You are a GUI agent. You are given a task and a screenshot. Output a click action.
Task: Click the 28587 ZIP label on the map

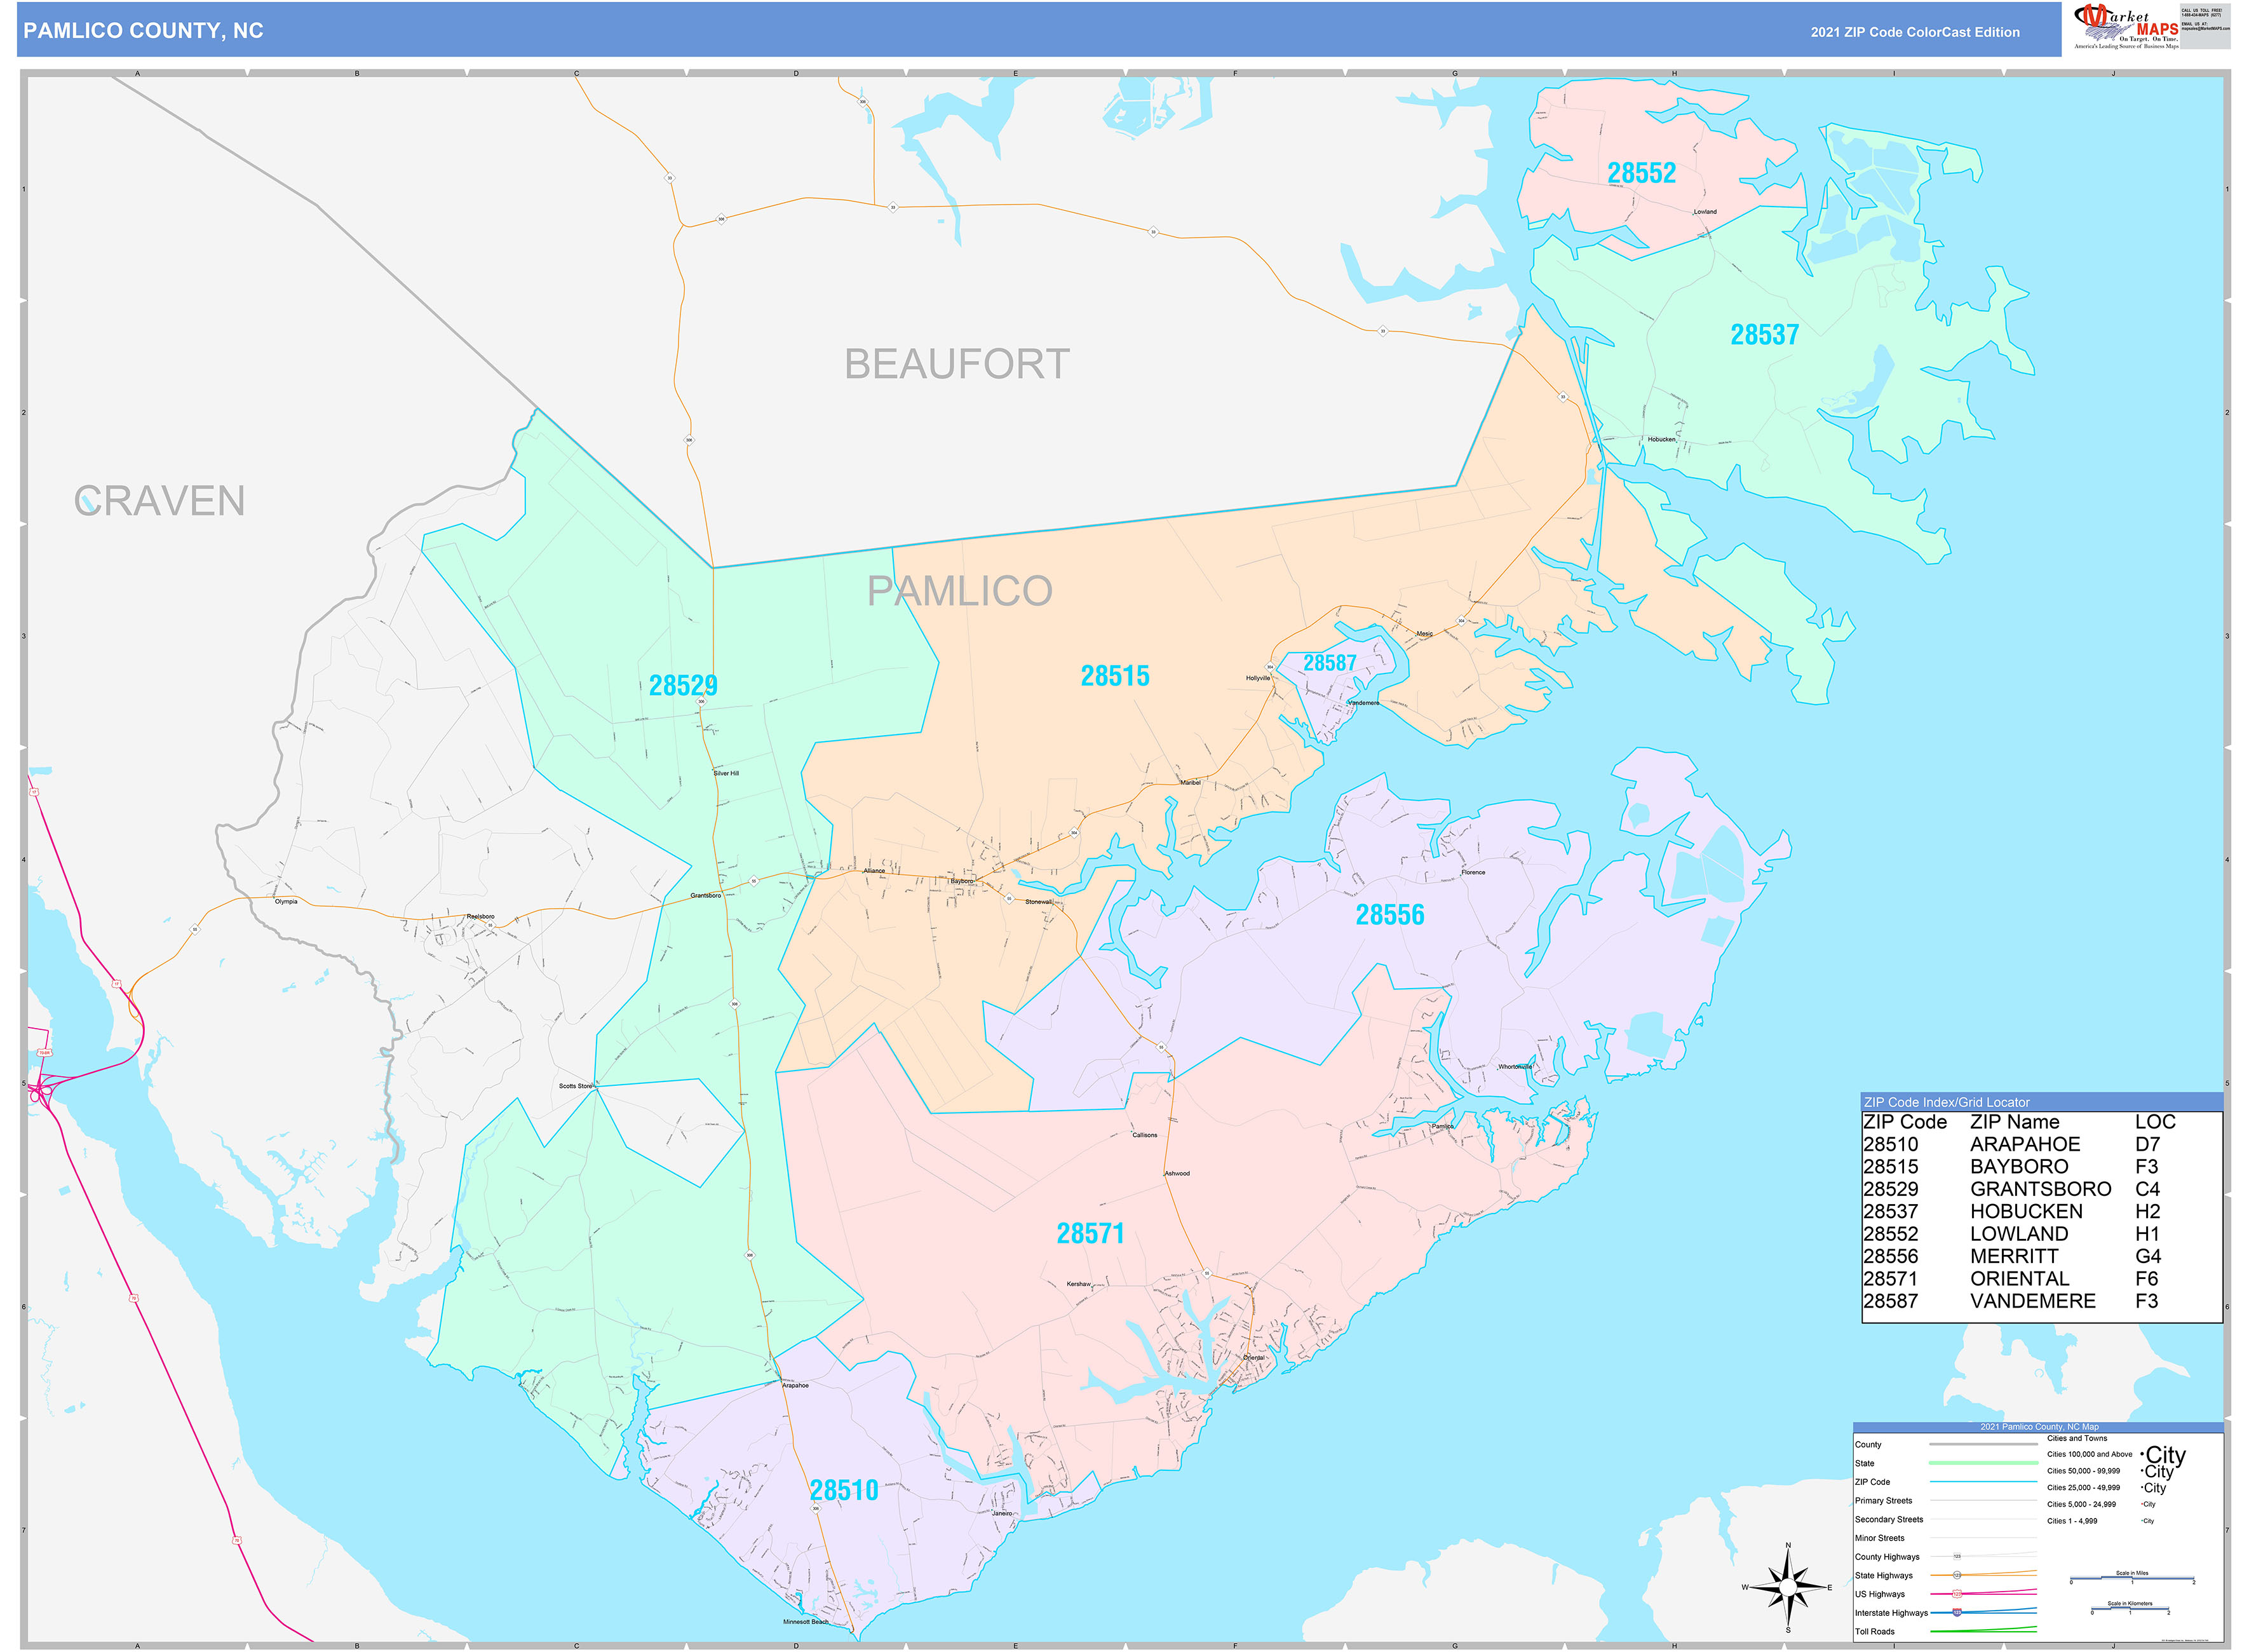[x=1329, y=663]
